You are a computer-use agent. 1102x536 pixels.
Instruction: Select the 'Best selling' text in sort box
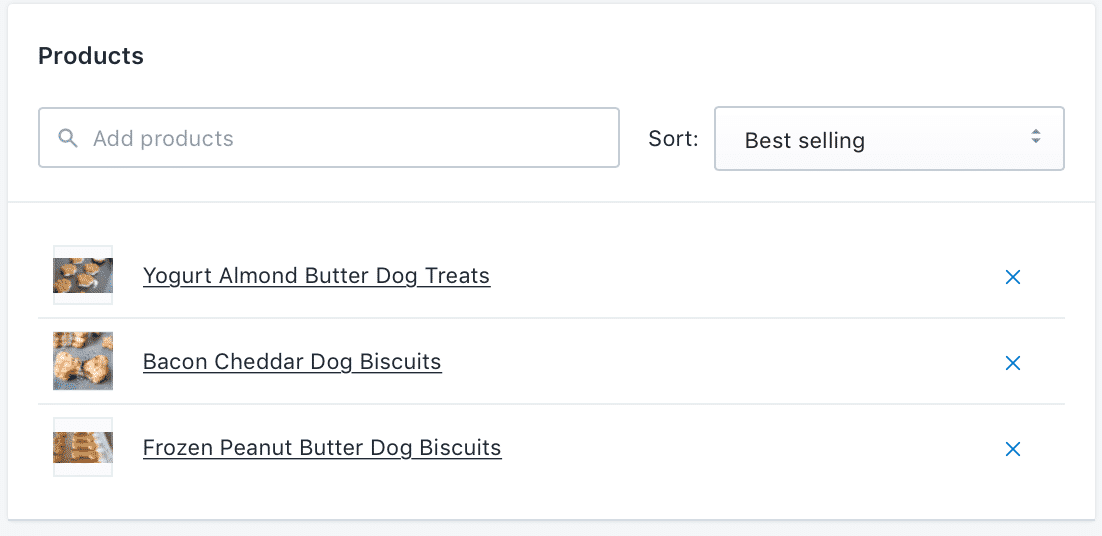tap(805, 140)
